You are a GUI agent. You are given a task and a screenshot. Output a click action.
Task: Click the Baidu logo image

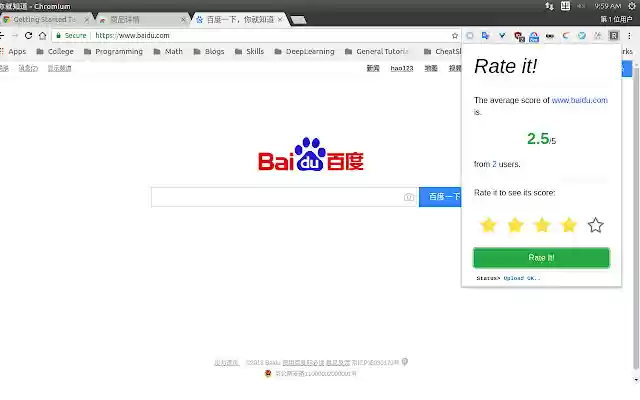311,154
